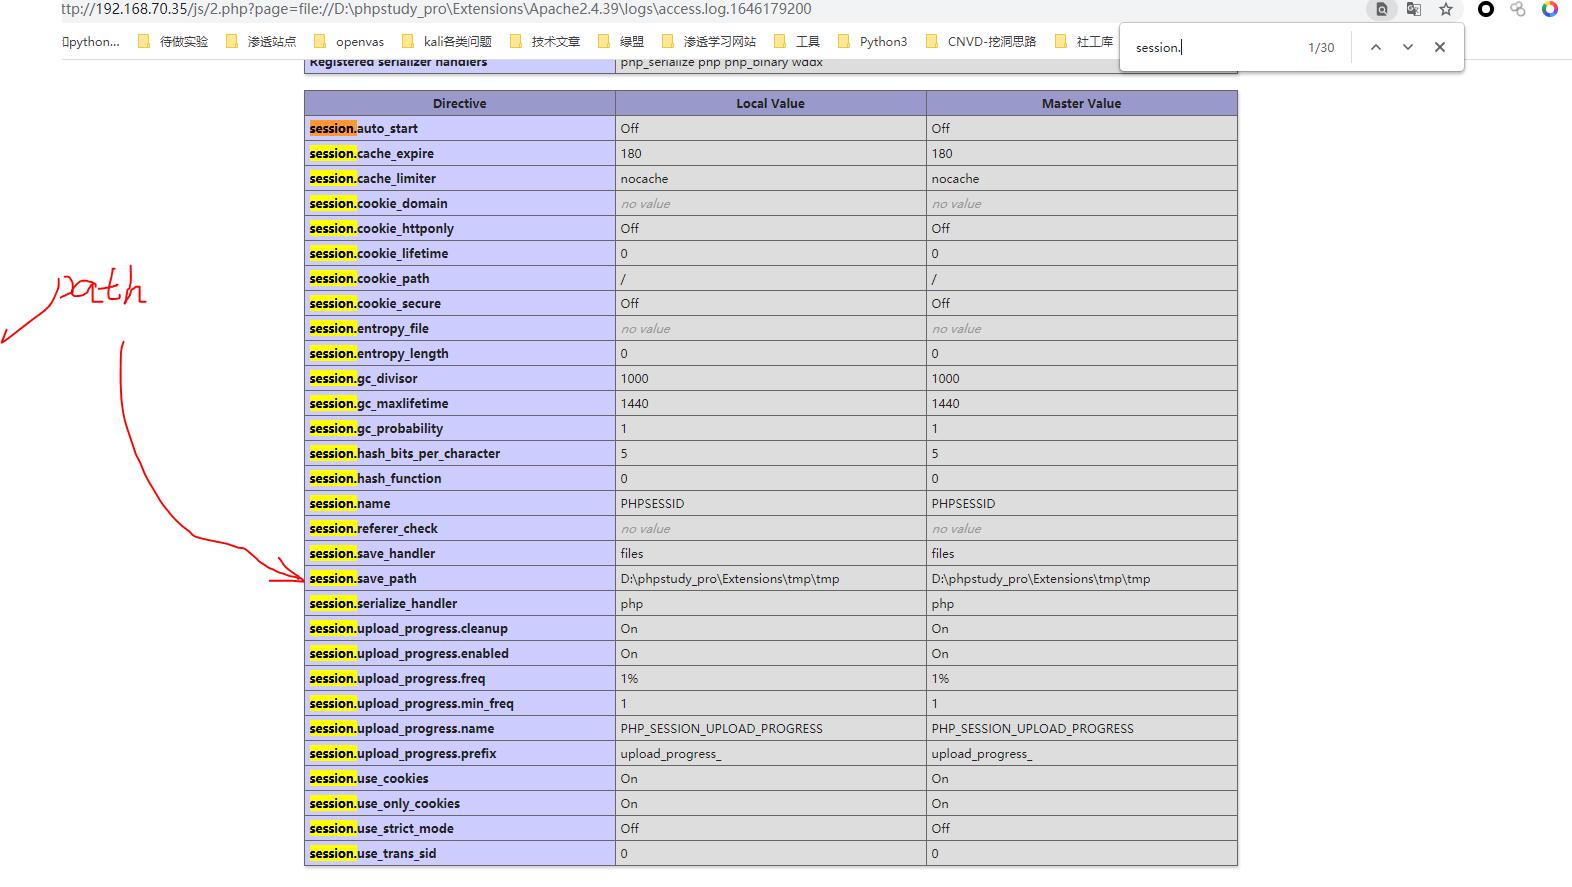
Task: Click the colorful ring profile icon
Action: [x=1550, y=9]
